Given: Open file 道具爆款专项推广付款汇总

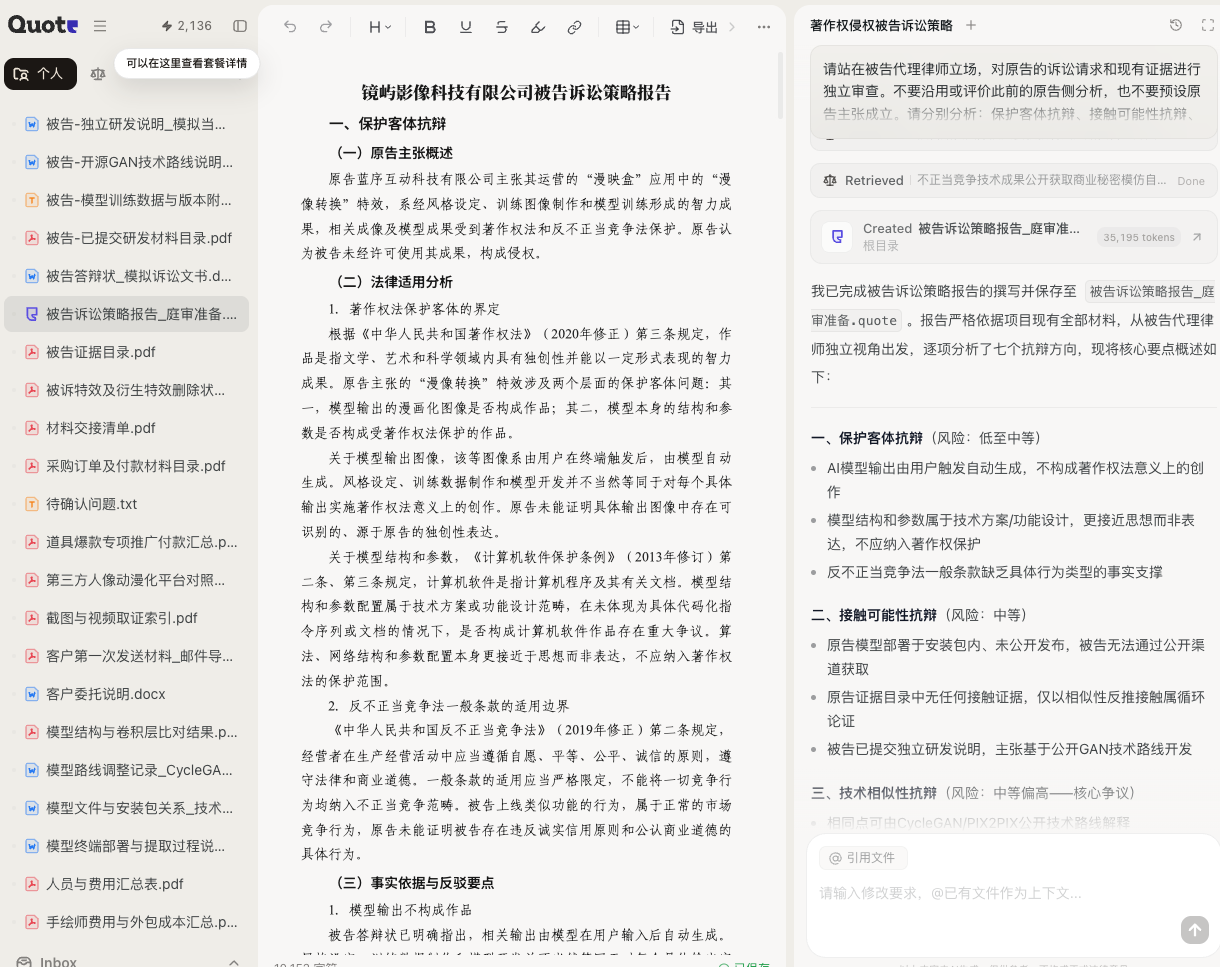Looking at the screenshot, I should point(126,542).
